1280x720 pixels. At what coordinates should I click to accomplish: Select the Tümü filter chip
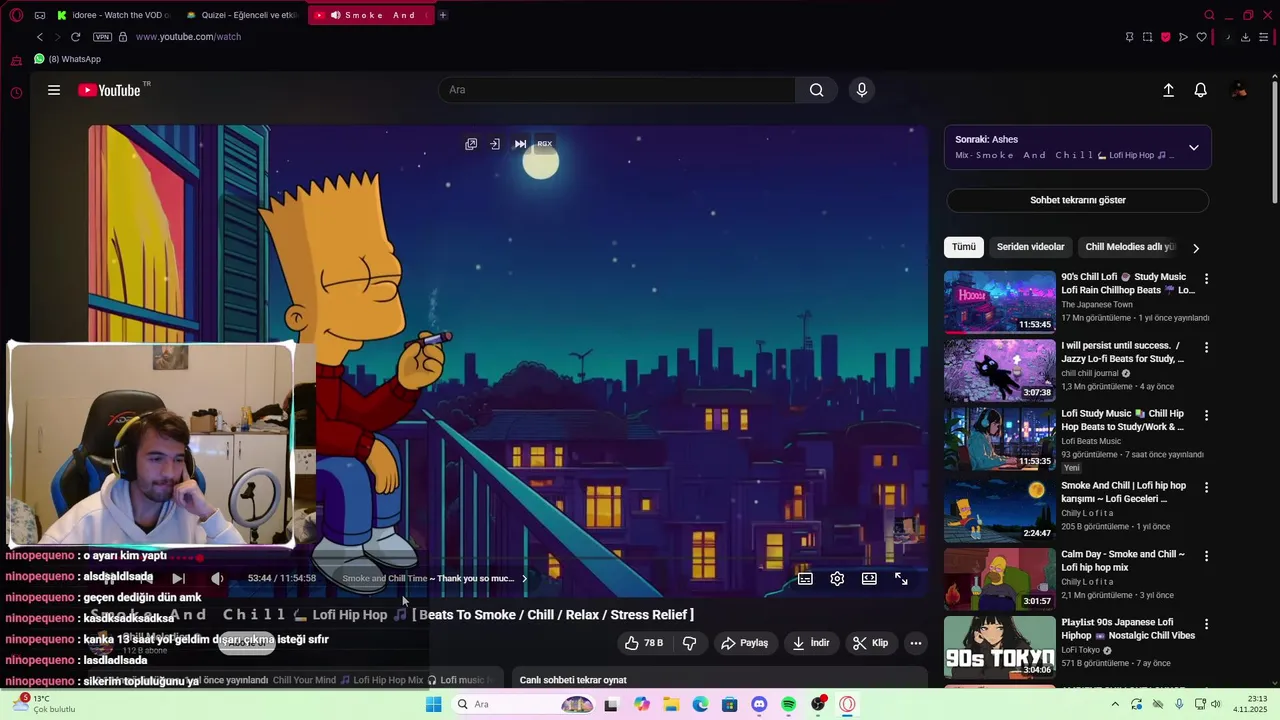[x=964, y=247]
